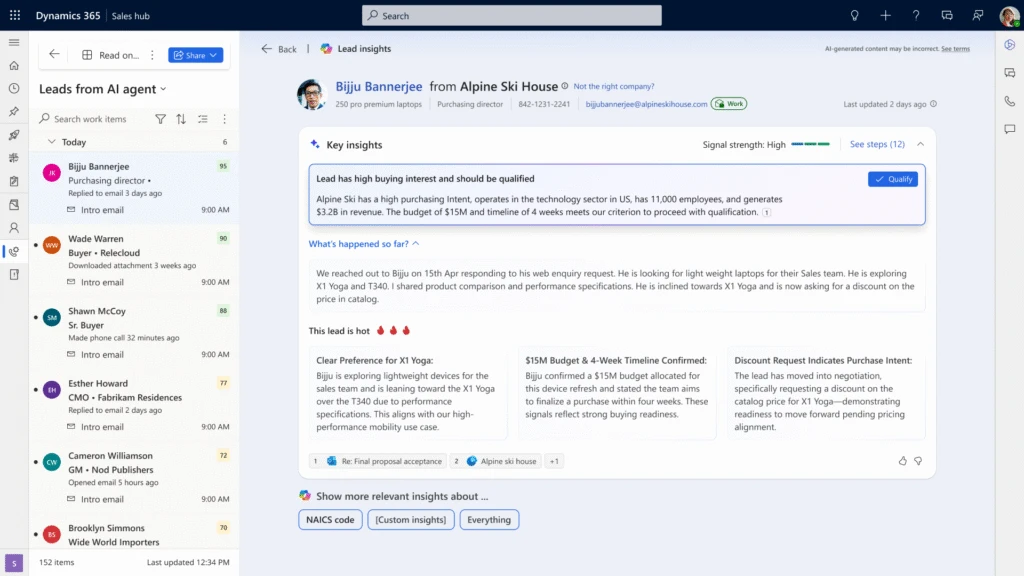This screenshot has height=576, width=1024.
Task: Open the sales accelerator rocket icon
Action: pos(14,135)
